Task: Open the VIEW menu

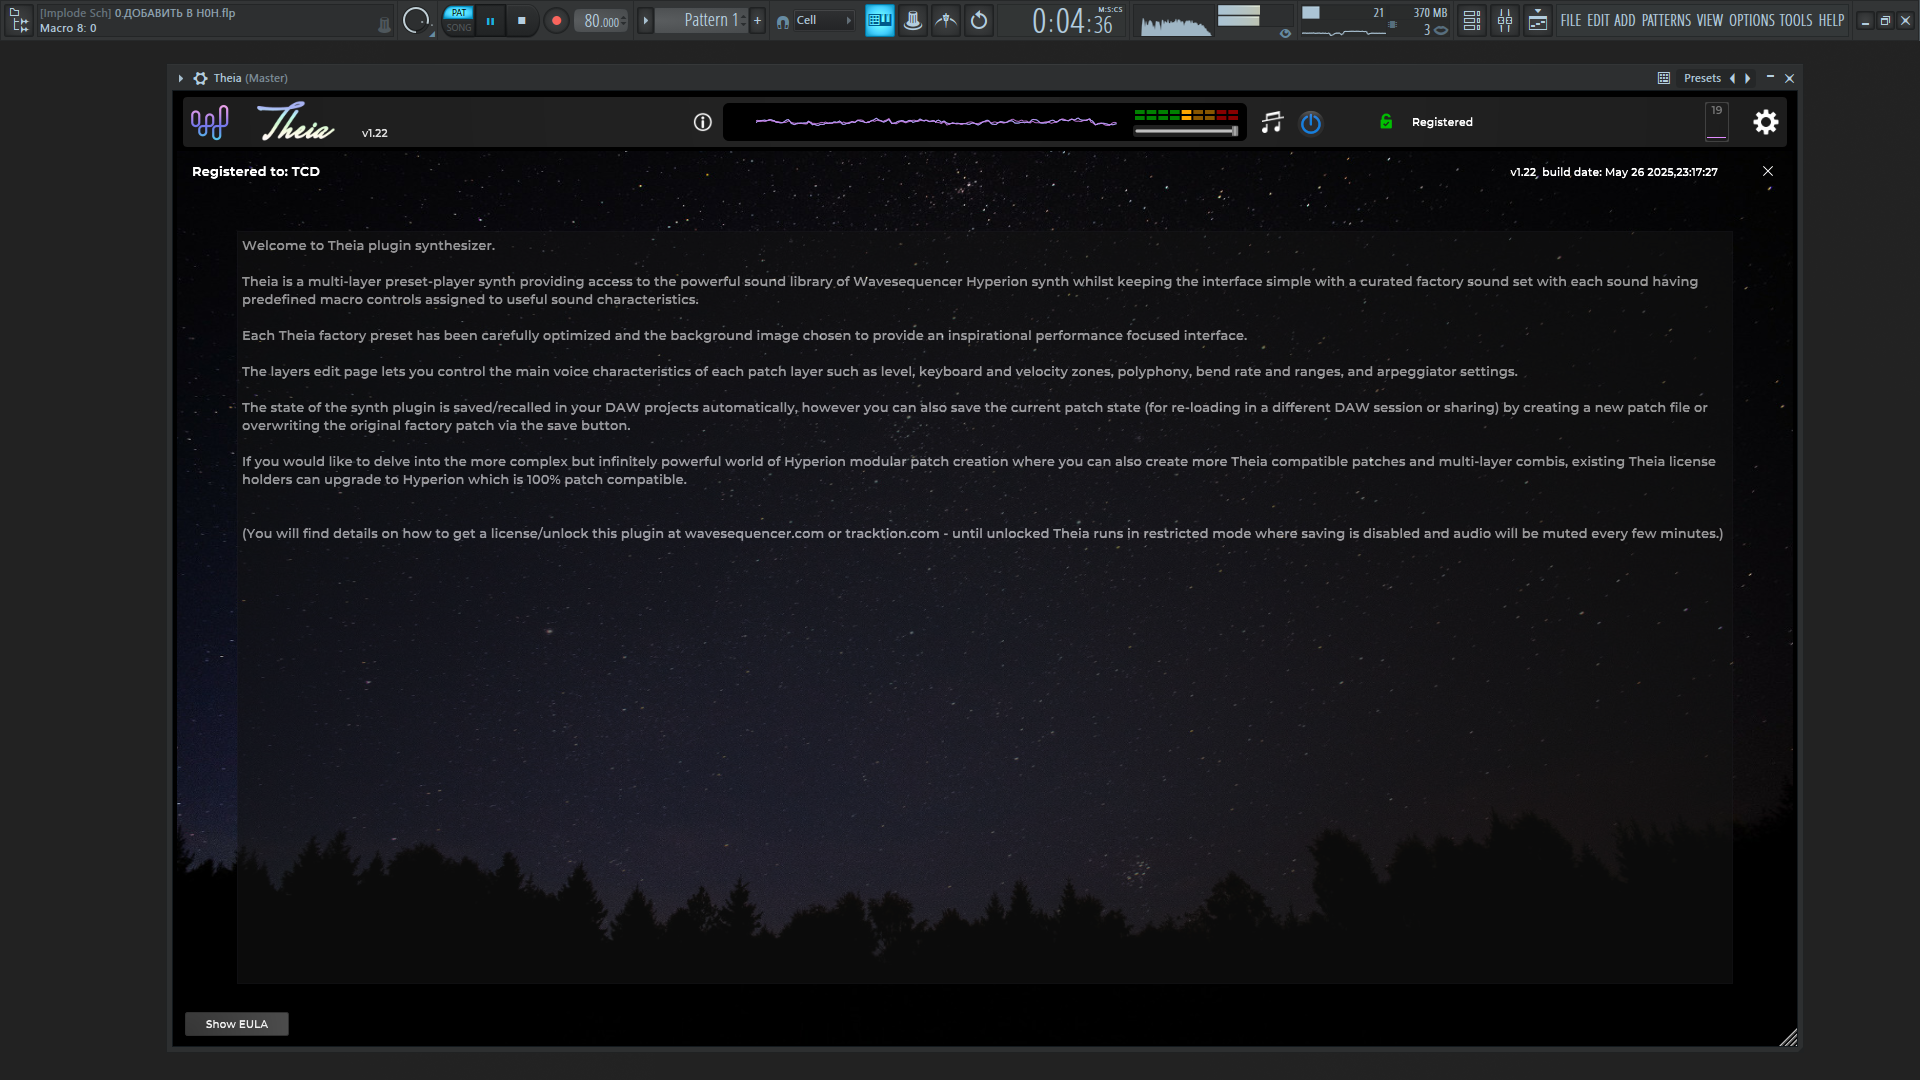Action: [x=1710, y=20]
